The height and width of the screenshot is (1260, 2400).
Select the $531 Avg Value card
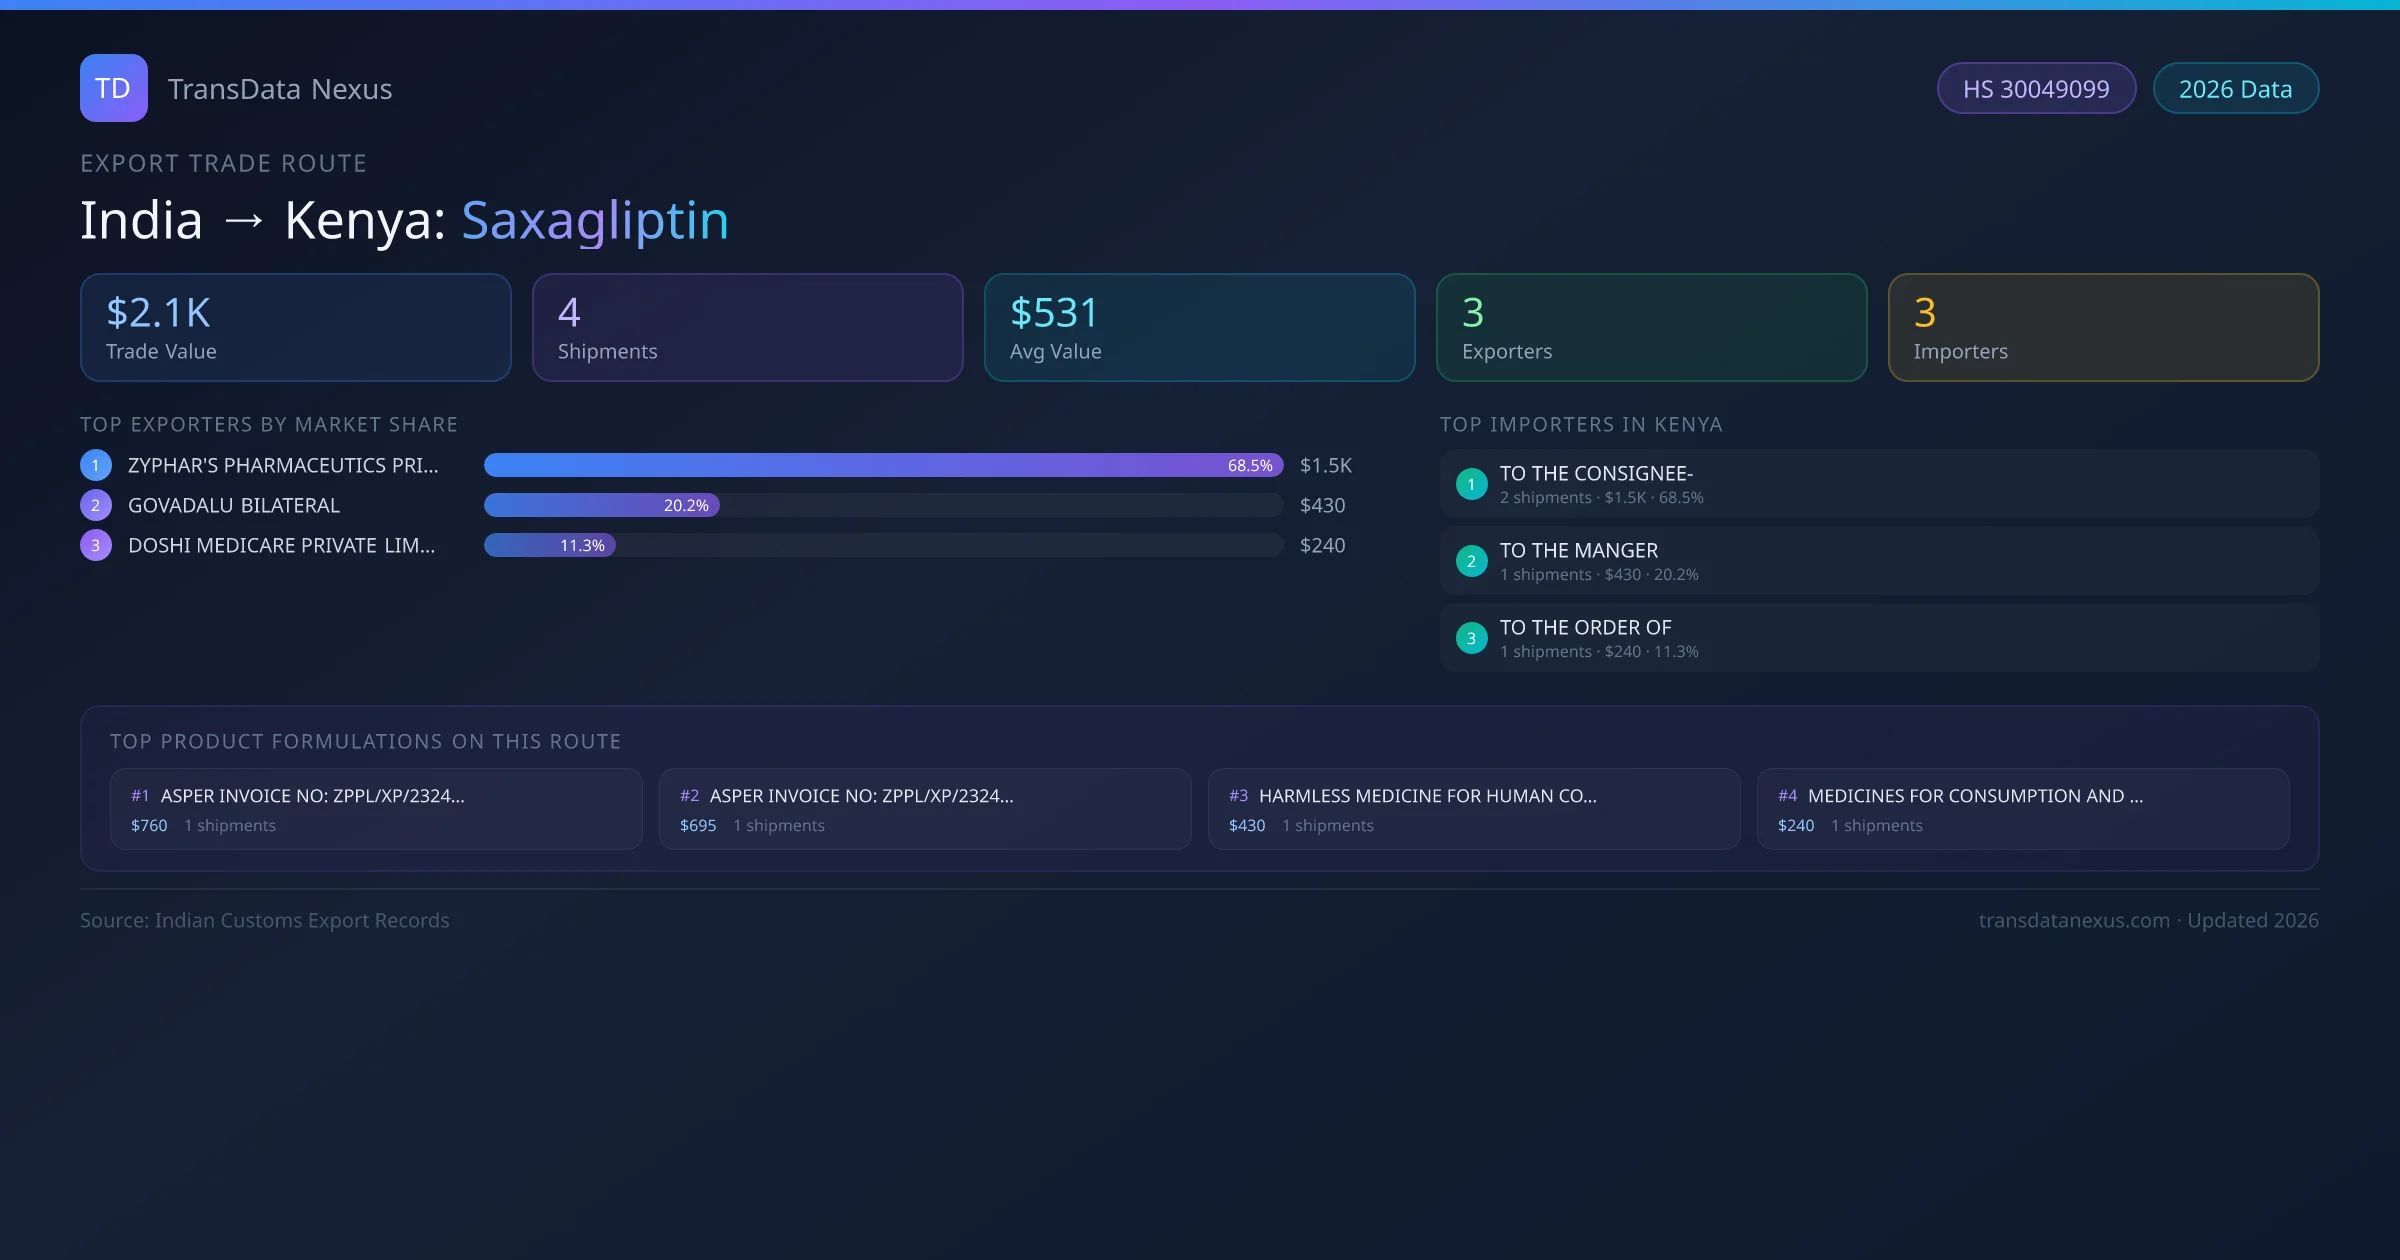pos(1199,328)
